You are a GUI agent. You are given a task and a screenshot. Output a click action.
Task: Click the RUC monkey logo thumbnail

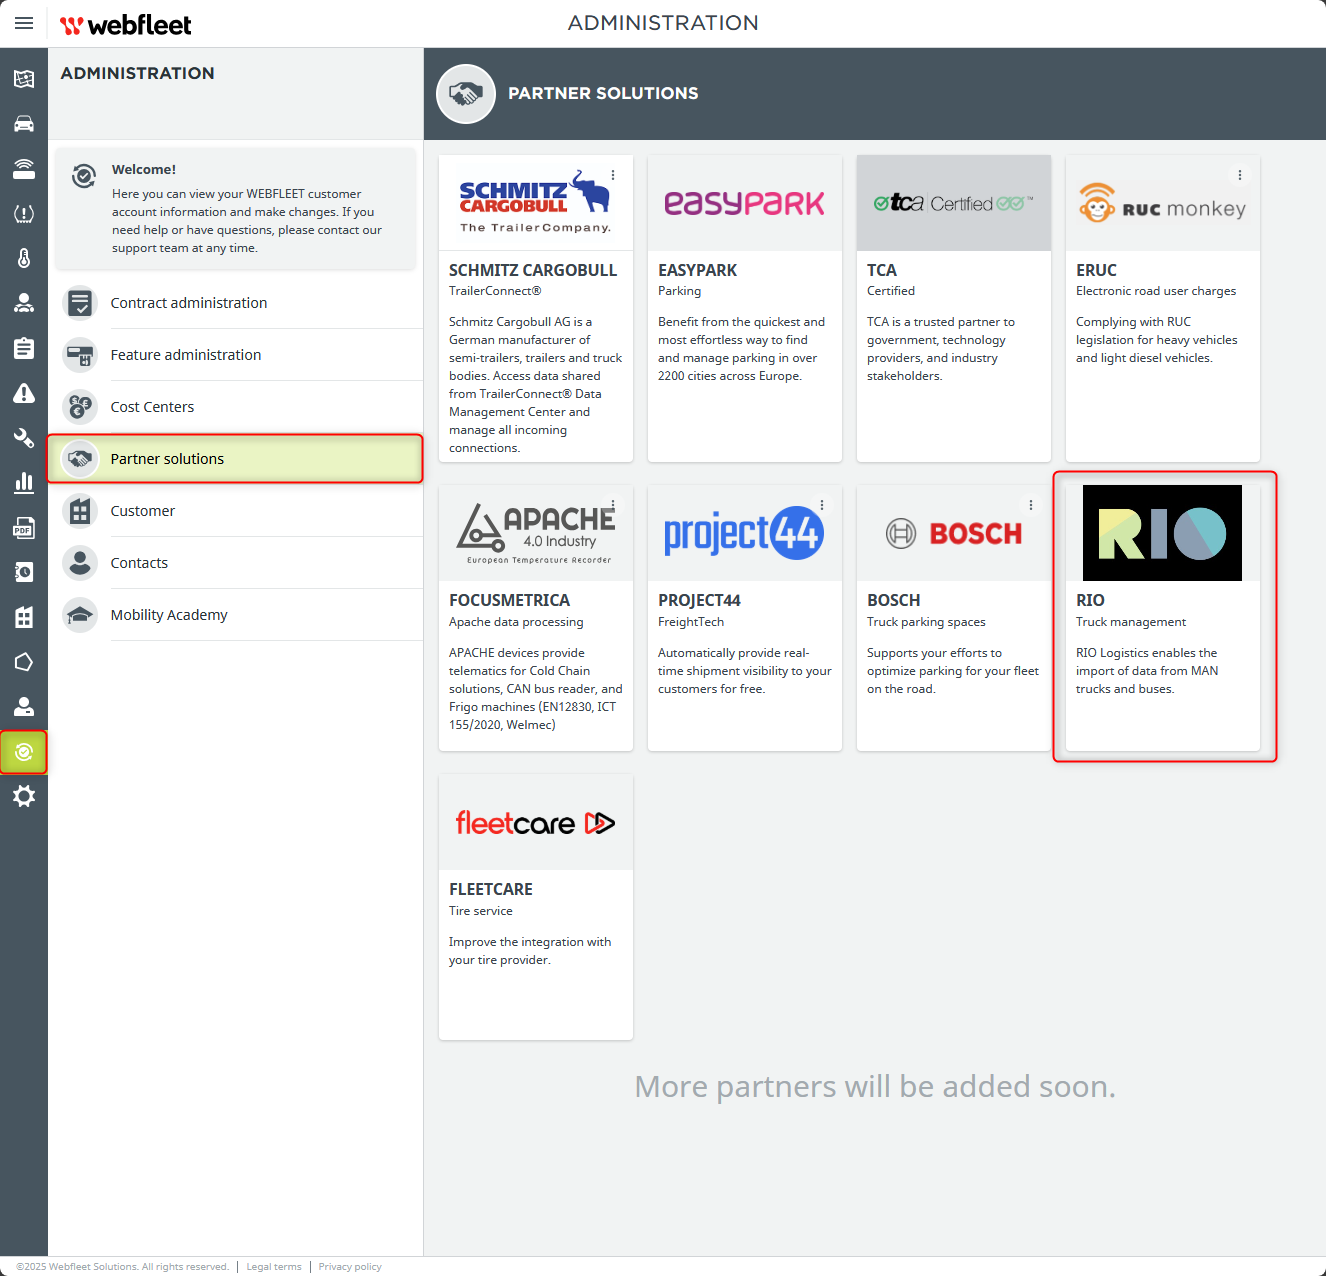1163,203
